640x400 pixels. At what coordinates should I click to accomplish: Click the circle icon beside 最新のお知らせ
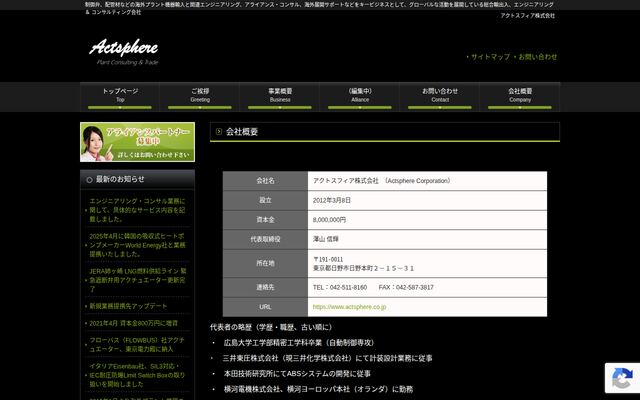point(89,180)
